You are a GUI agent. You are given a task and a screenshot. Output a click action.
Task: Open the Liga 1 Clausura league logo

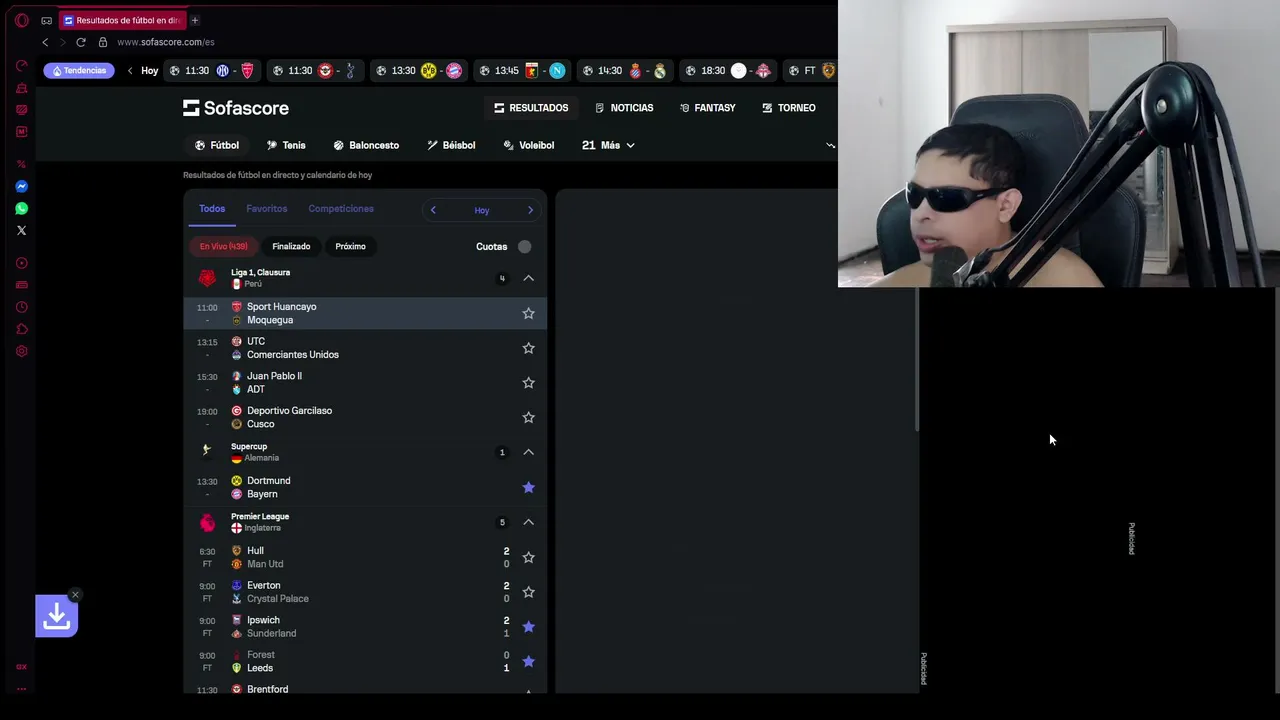pyautogui.click(x=207, y=278)
